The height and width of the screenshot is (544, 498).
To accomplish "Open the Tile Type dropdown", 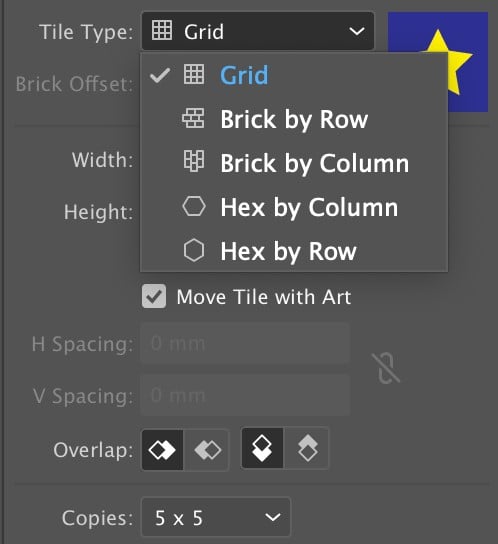I will (258, 31).
